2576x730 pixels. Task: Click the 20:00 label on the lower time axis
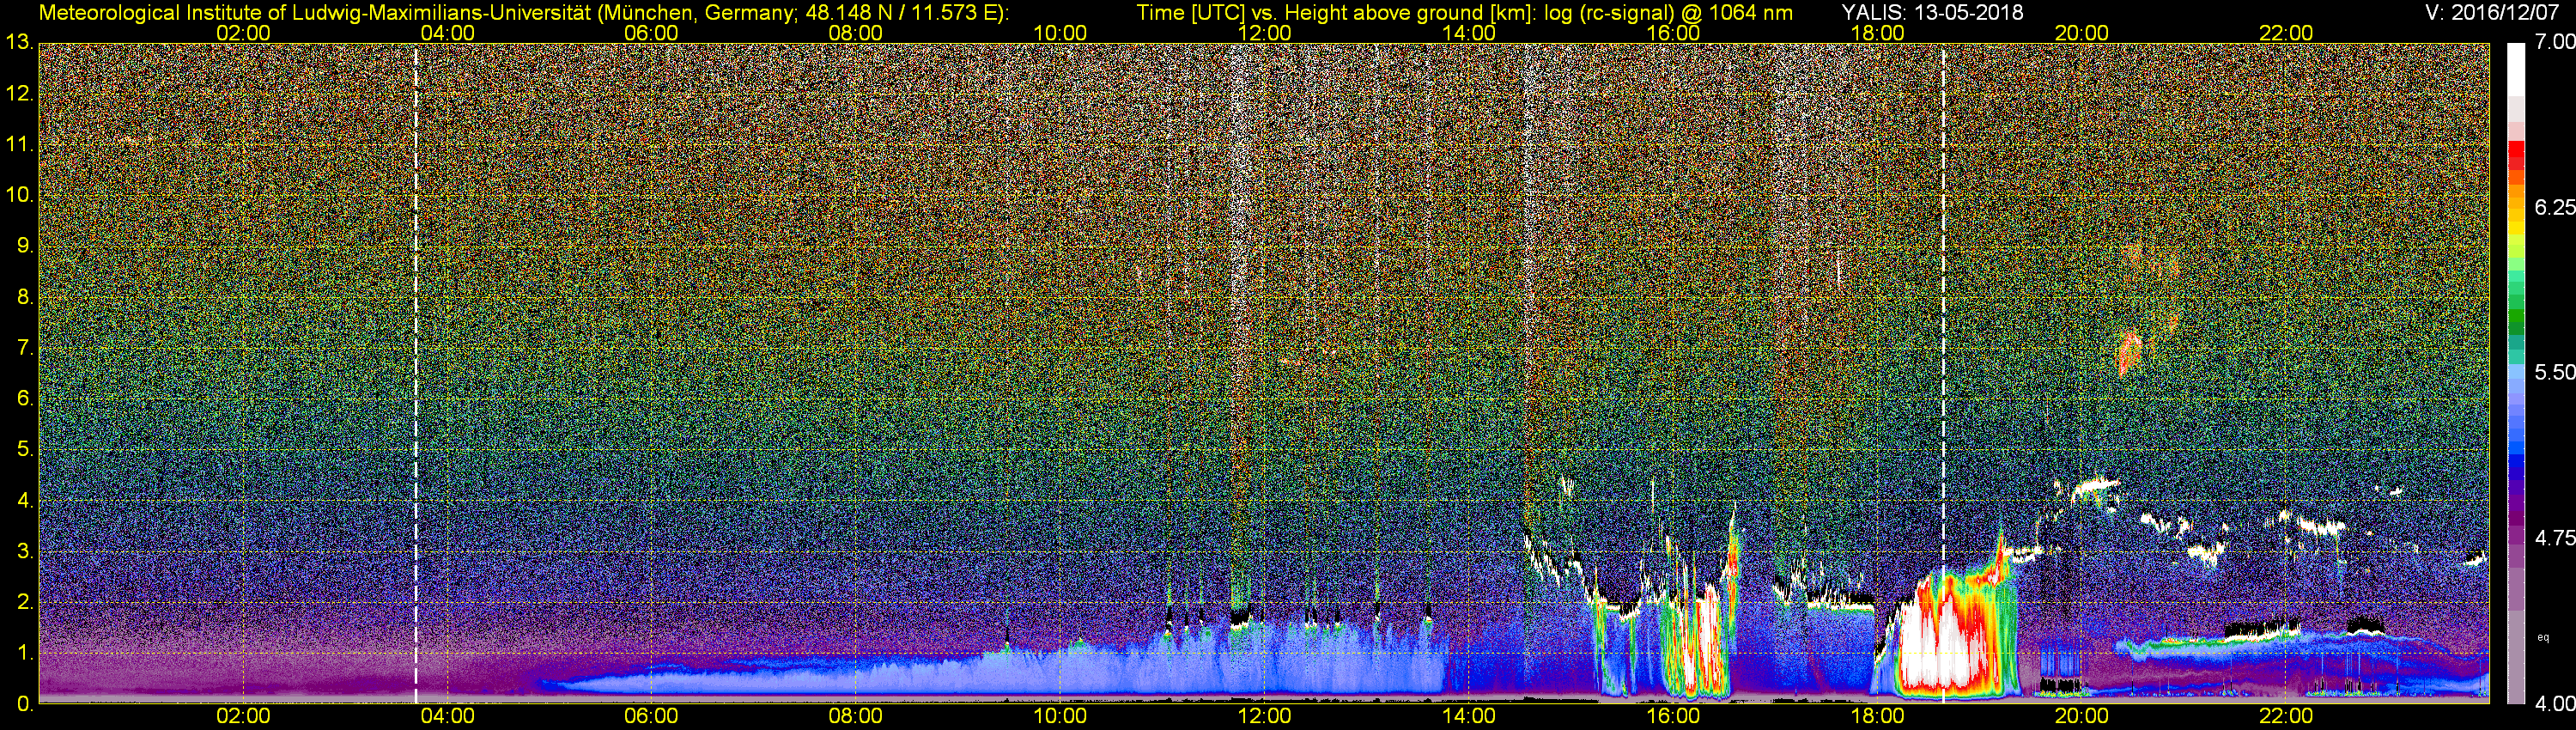pyautogui.click(x=2082, y=716)
